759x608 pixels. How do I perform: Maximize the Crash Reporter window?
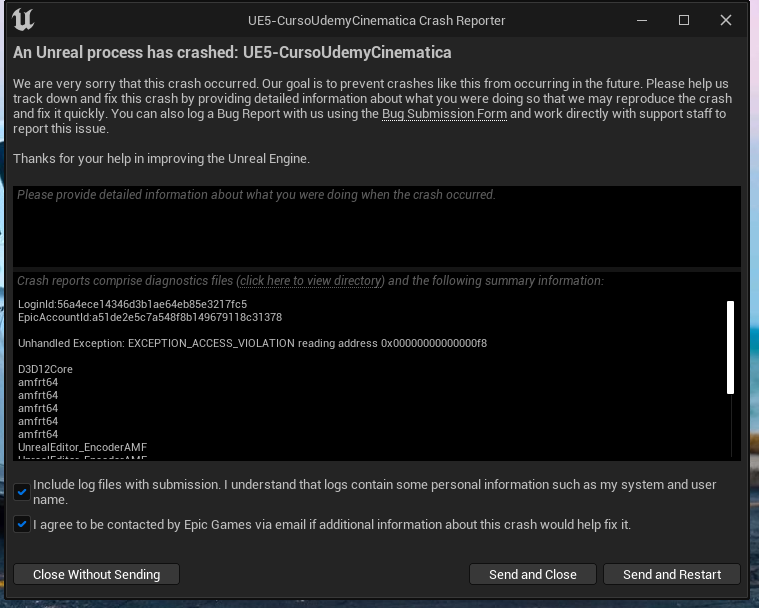pyautogui.click(x=684, y=20)
